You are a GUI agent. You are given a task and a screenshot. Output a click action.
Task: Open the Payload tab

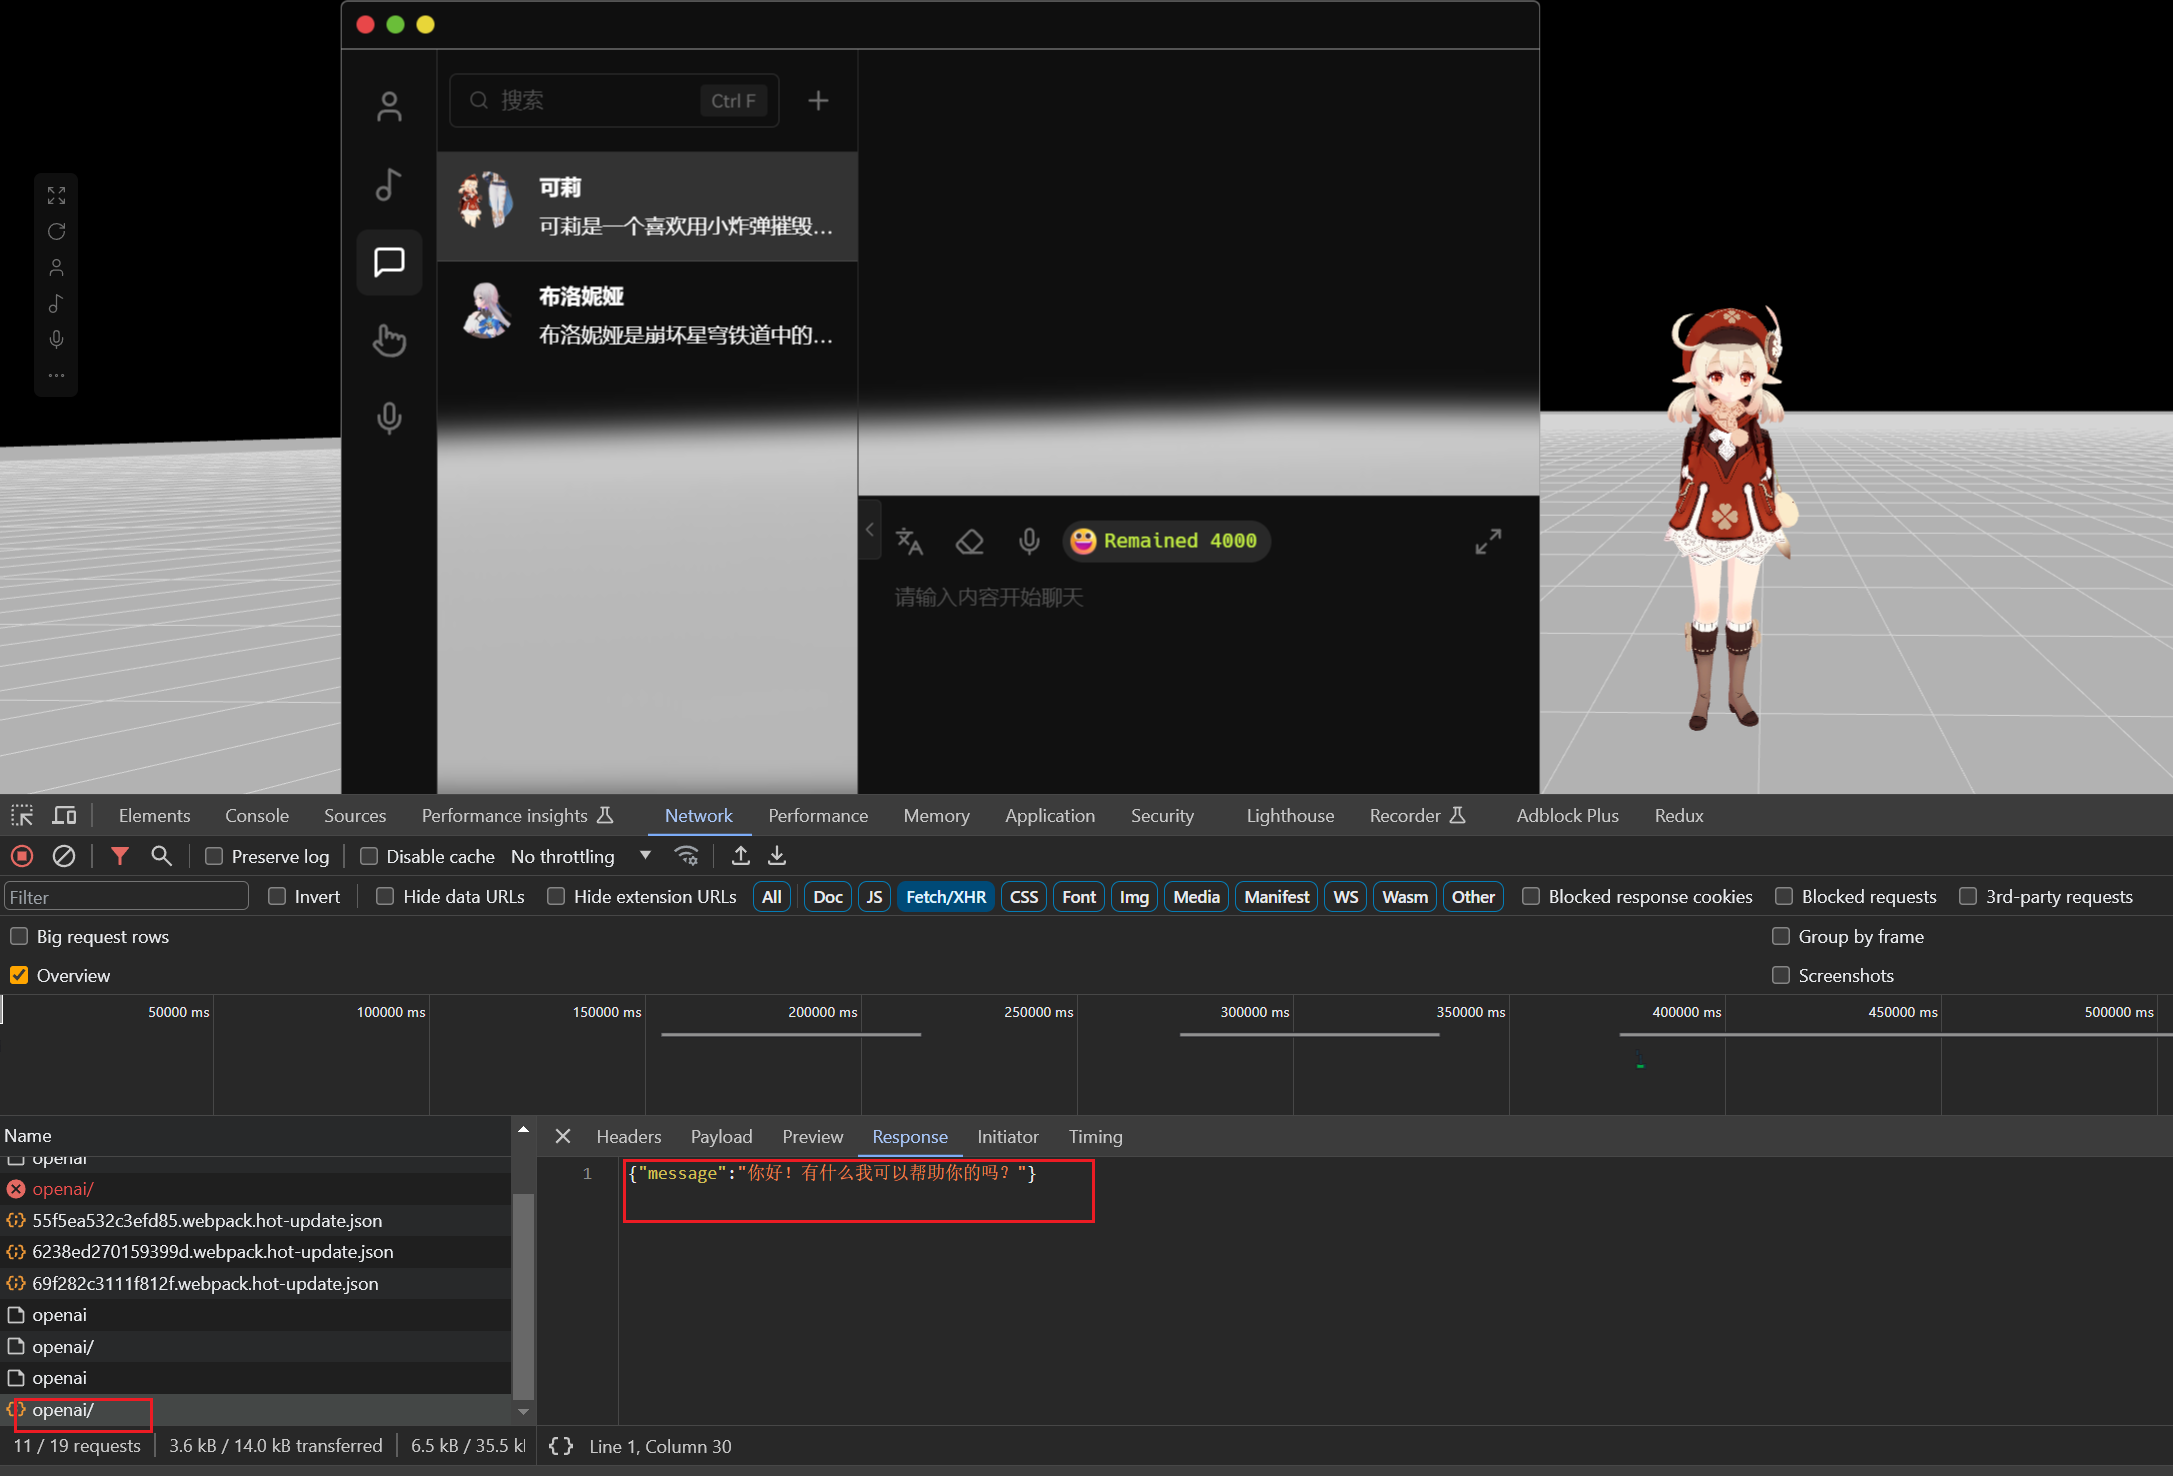[x=721, y=1137]
